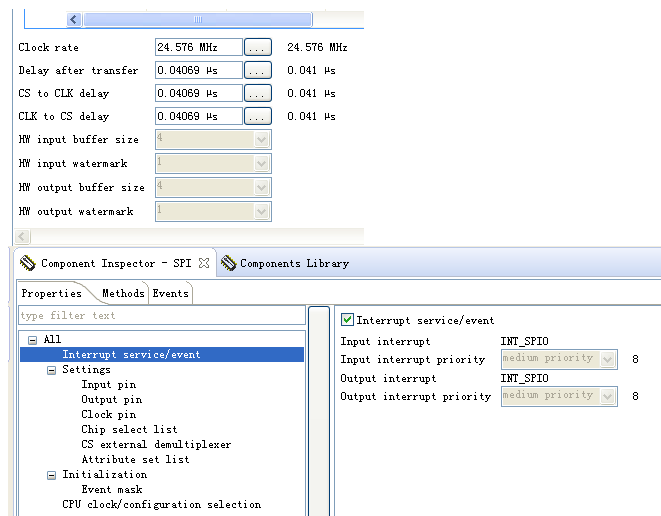Open the Components Library tab

[x=286, y=263]
